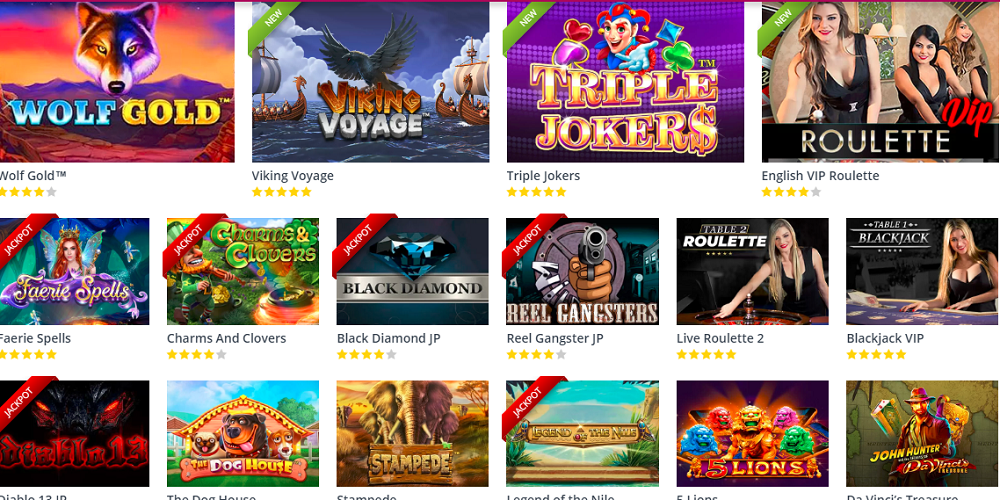Viewport: 1000px width, 500px height.
Task: Launch the Viking Voyage slot image
Action: (x=371, y=82)
